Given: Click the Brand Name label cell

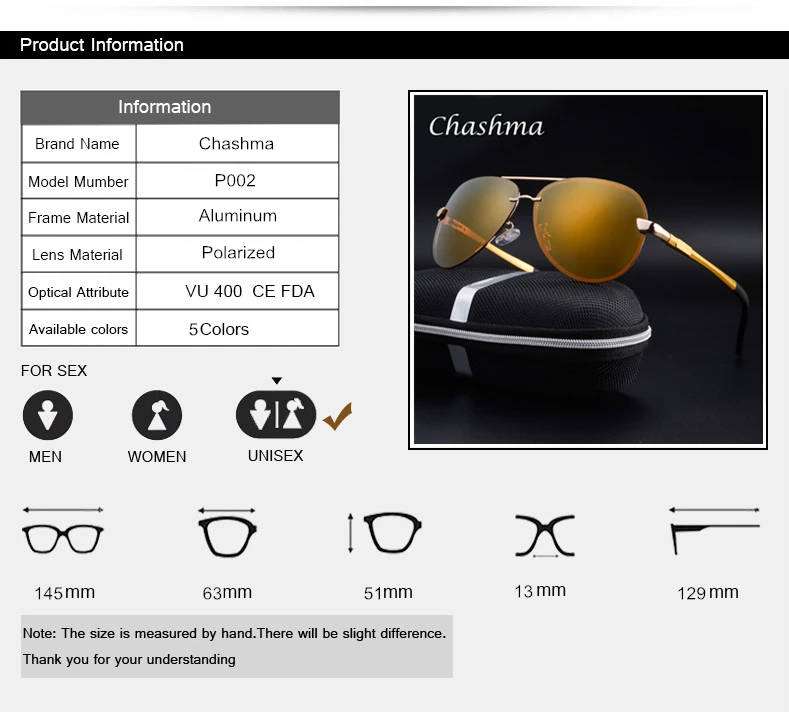Looking at the screenshot, I should [x=78, y=143].
